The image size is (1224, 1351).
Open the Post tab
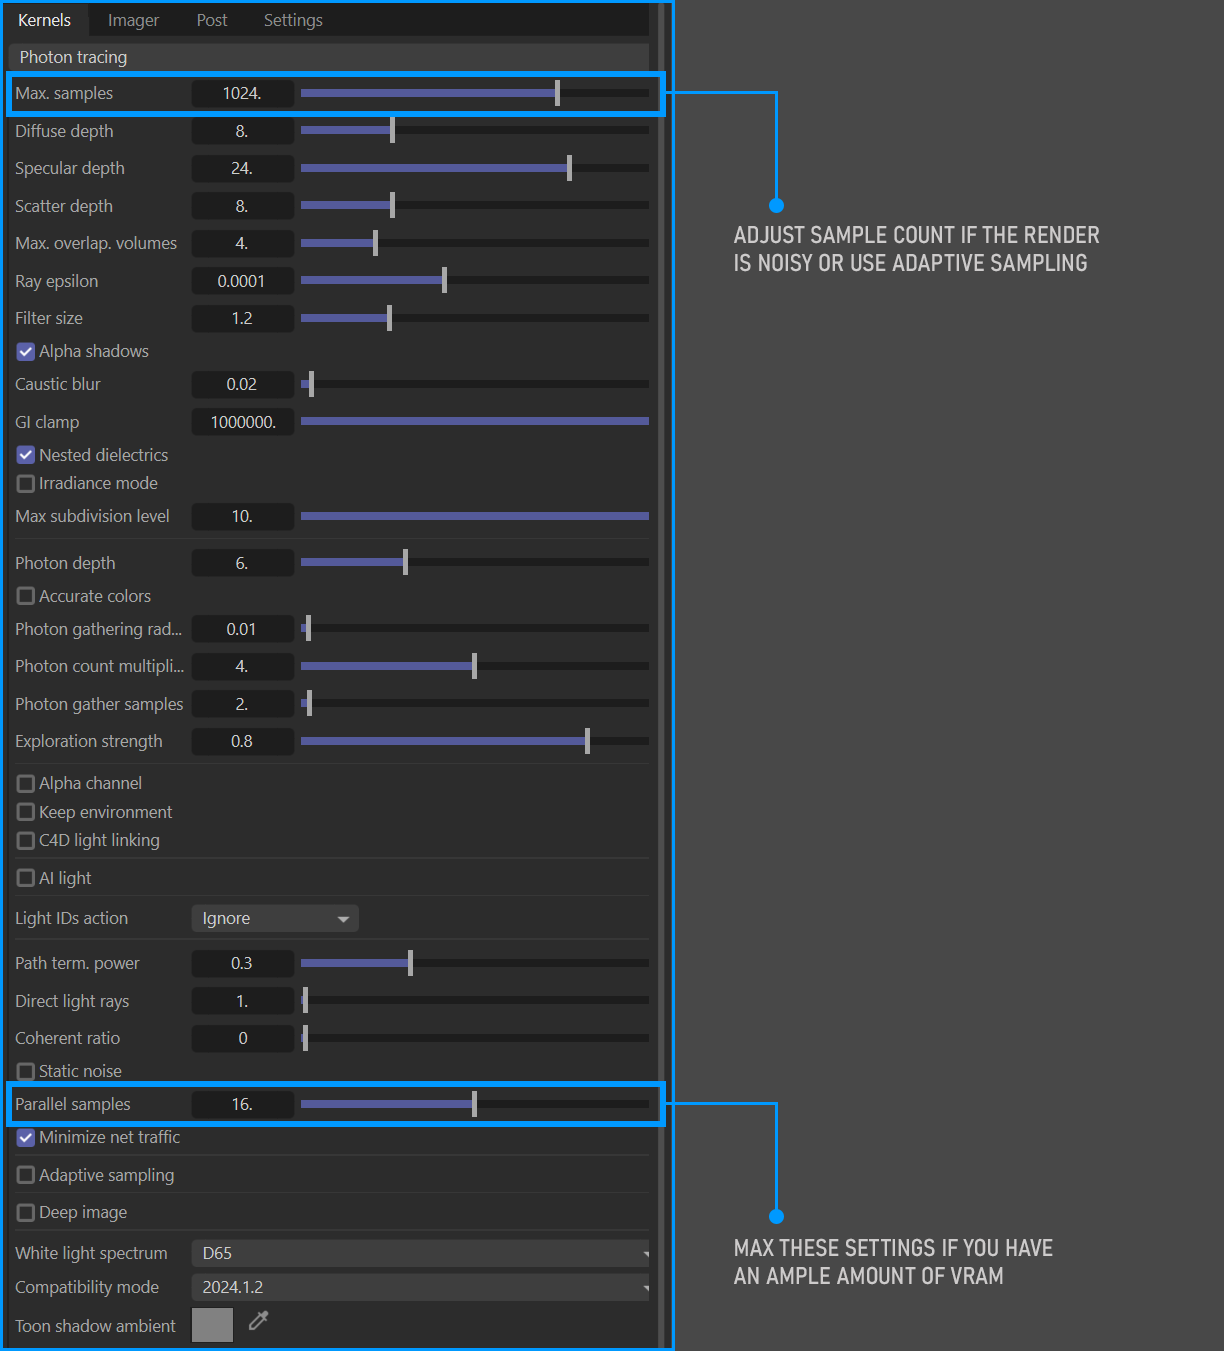[212, 20]
